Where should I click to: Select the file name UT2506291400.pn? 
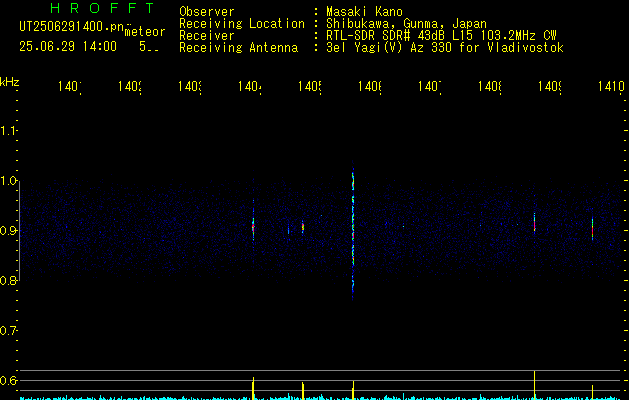pyautogui.click(x=72, y=27)
